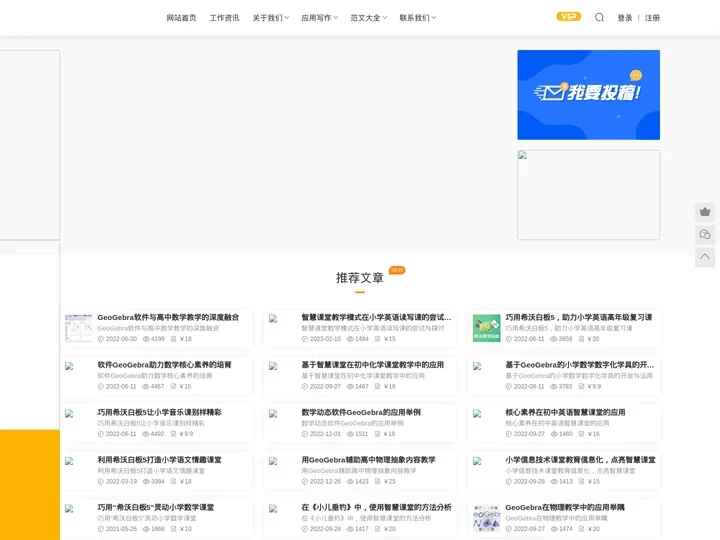This screenshot has width=720, height=540.
Task: Click the broken image in sidebar ad box
Action: [523, 155]
